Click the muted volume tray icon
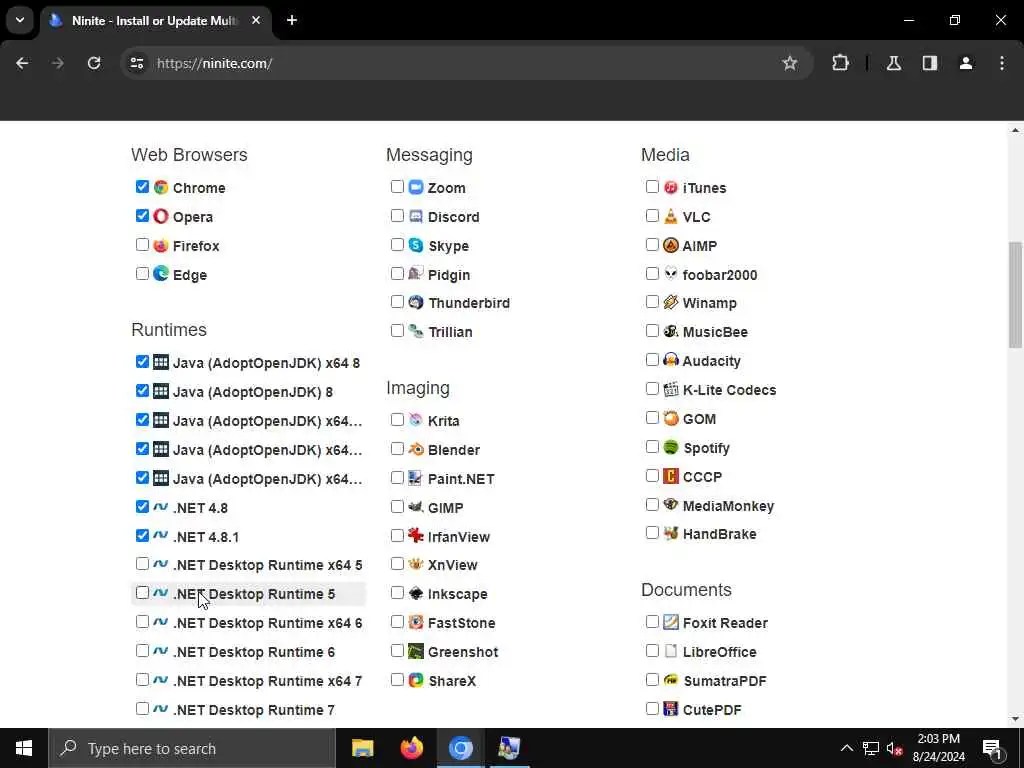This screenshot has width=1024, height=768. click(x=894, y=748)
